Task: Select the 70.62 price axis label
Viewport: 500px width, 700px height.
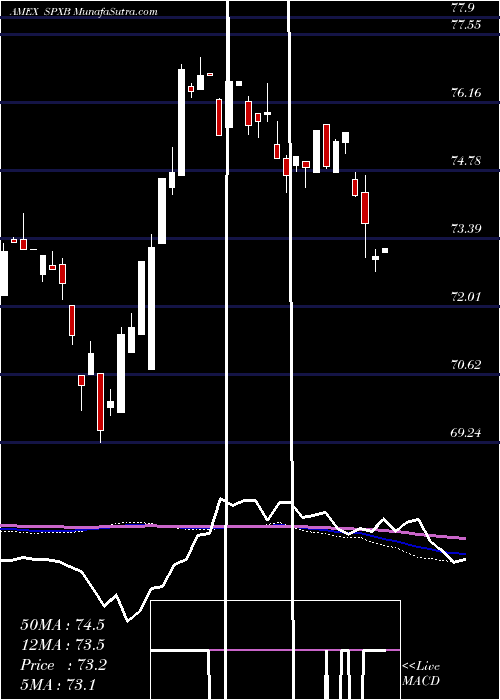Action: (x=466, y=365)
